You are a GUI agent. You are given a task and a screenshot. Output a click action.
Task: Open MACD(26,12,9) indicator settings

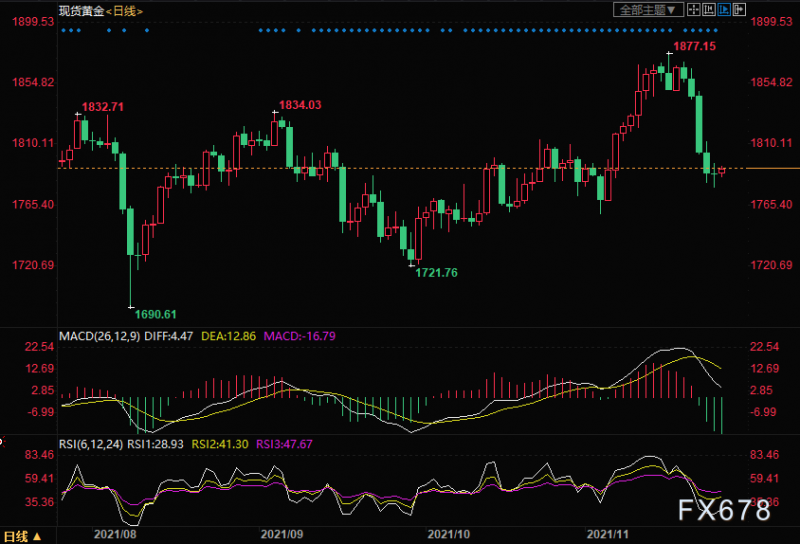(x=99, y=336)
